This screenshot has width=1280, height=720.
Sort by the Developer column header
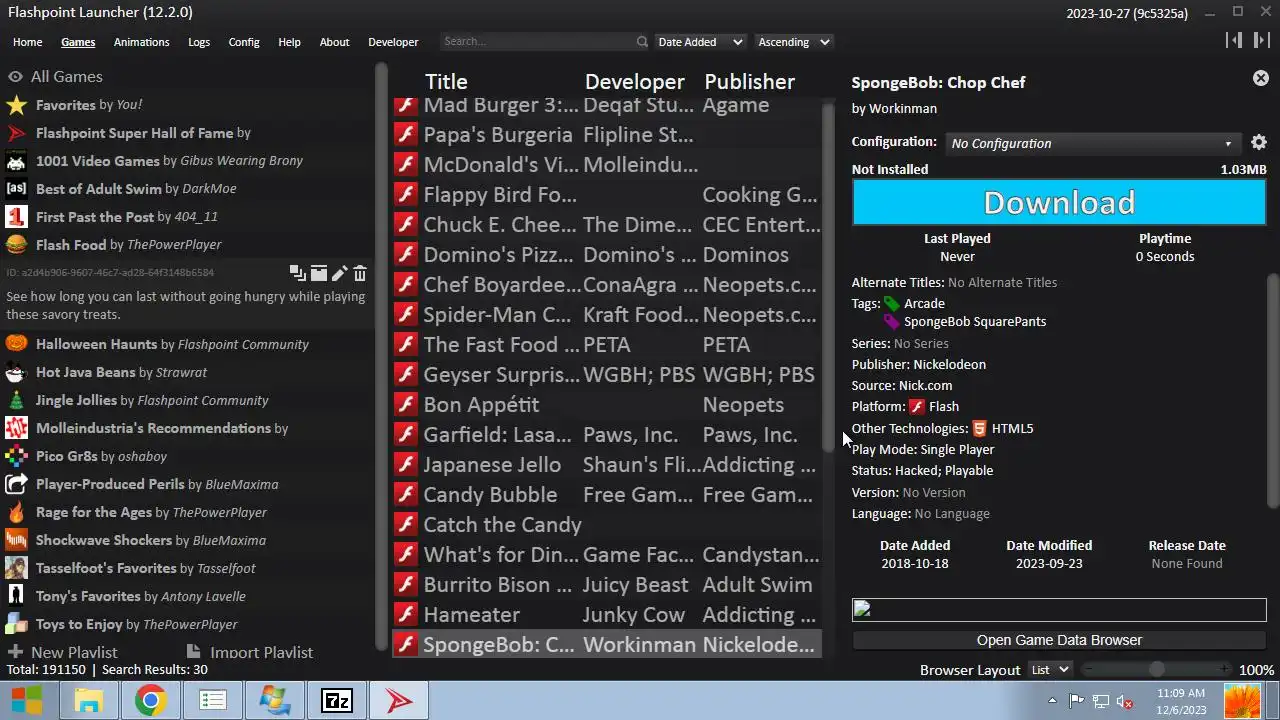click(634, 82)
